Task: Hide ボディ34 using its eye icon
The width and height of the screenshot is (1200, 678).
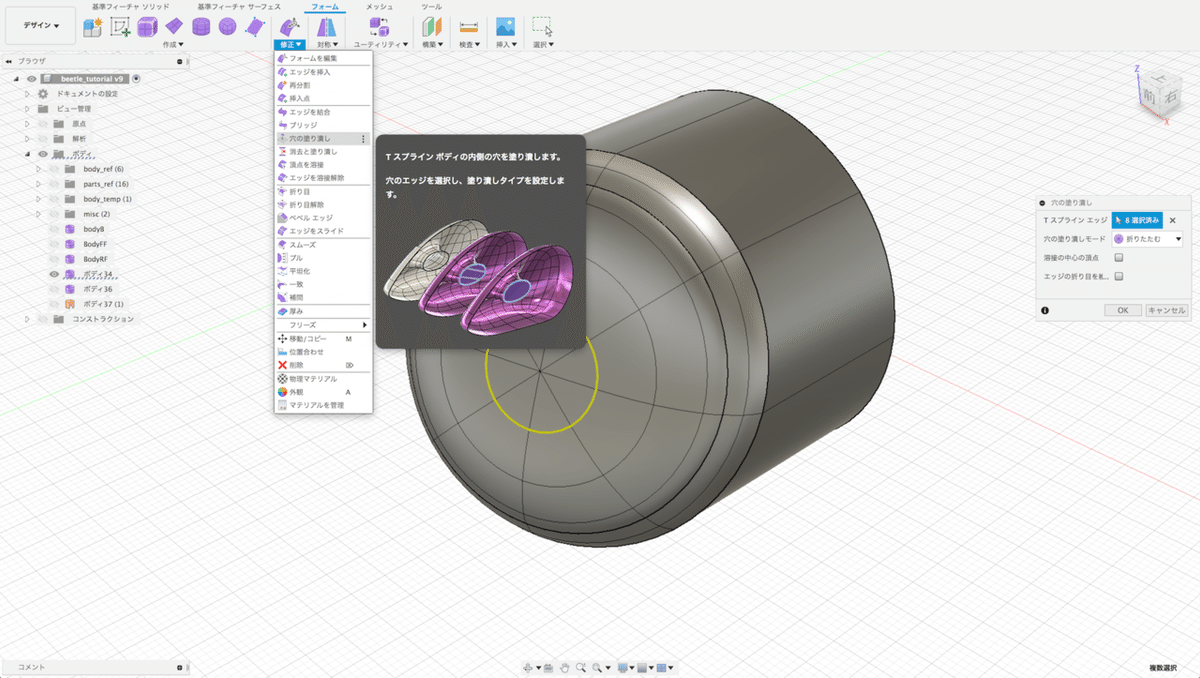Action: [x=56, y=274]
